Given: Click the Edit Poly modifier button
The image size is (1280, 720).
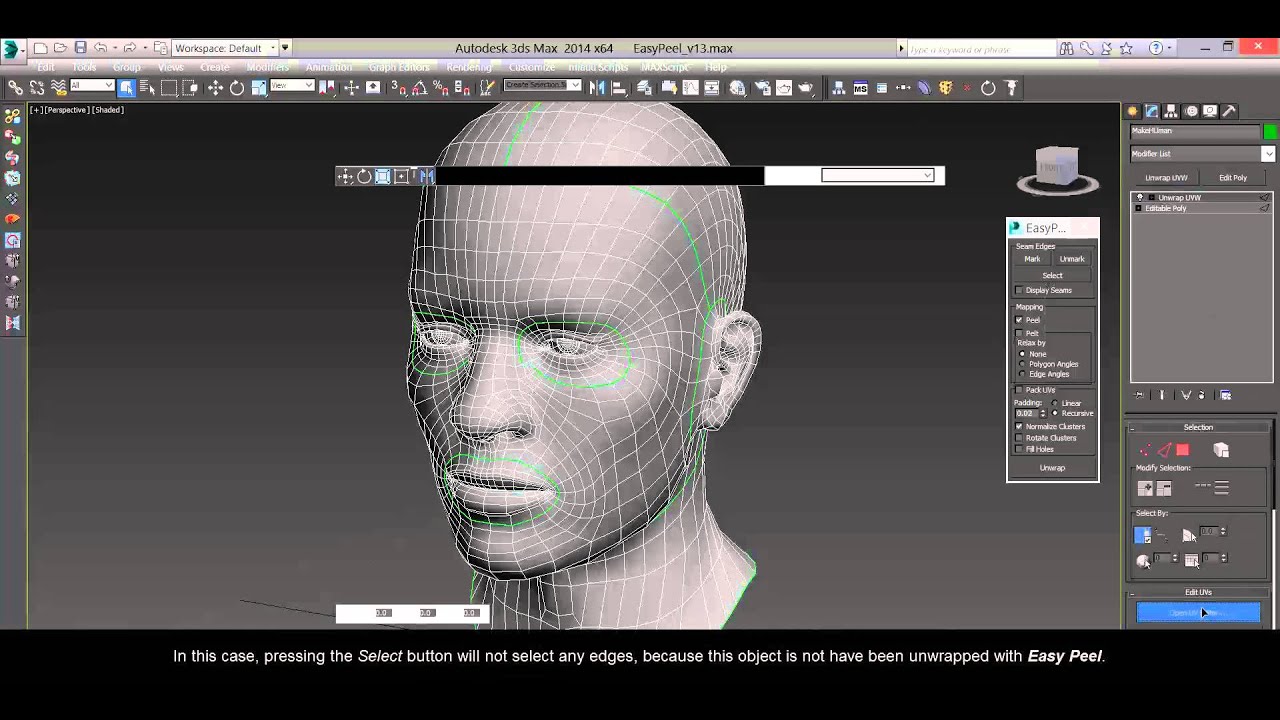Looking at the screenshot, I should (x=1233, y=178).
